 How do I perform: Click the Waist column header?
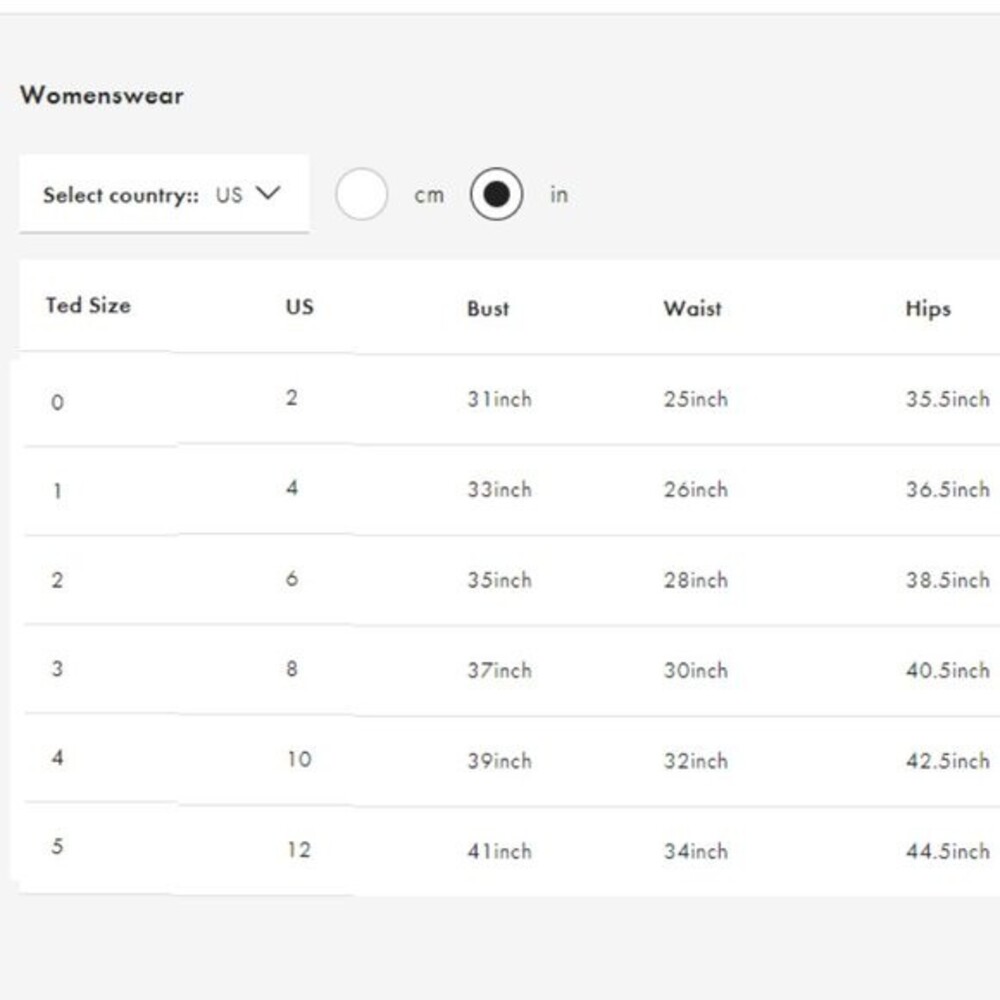(x=693, y=309)
